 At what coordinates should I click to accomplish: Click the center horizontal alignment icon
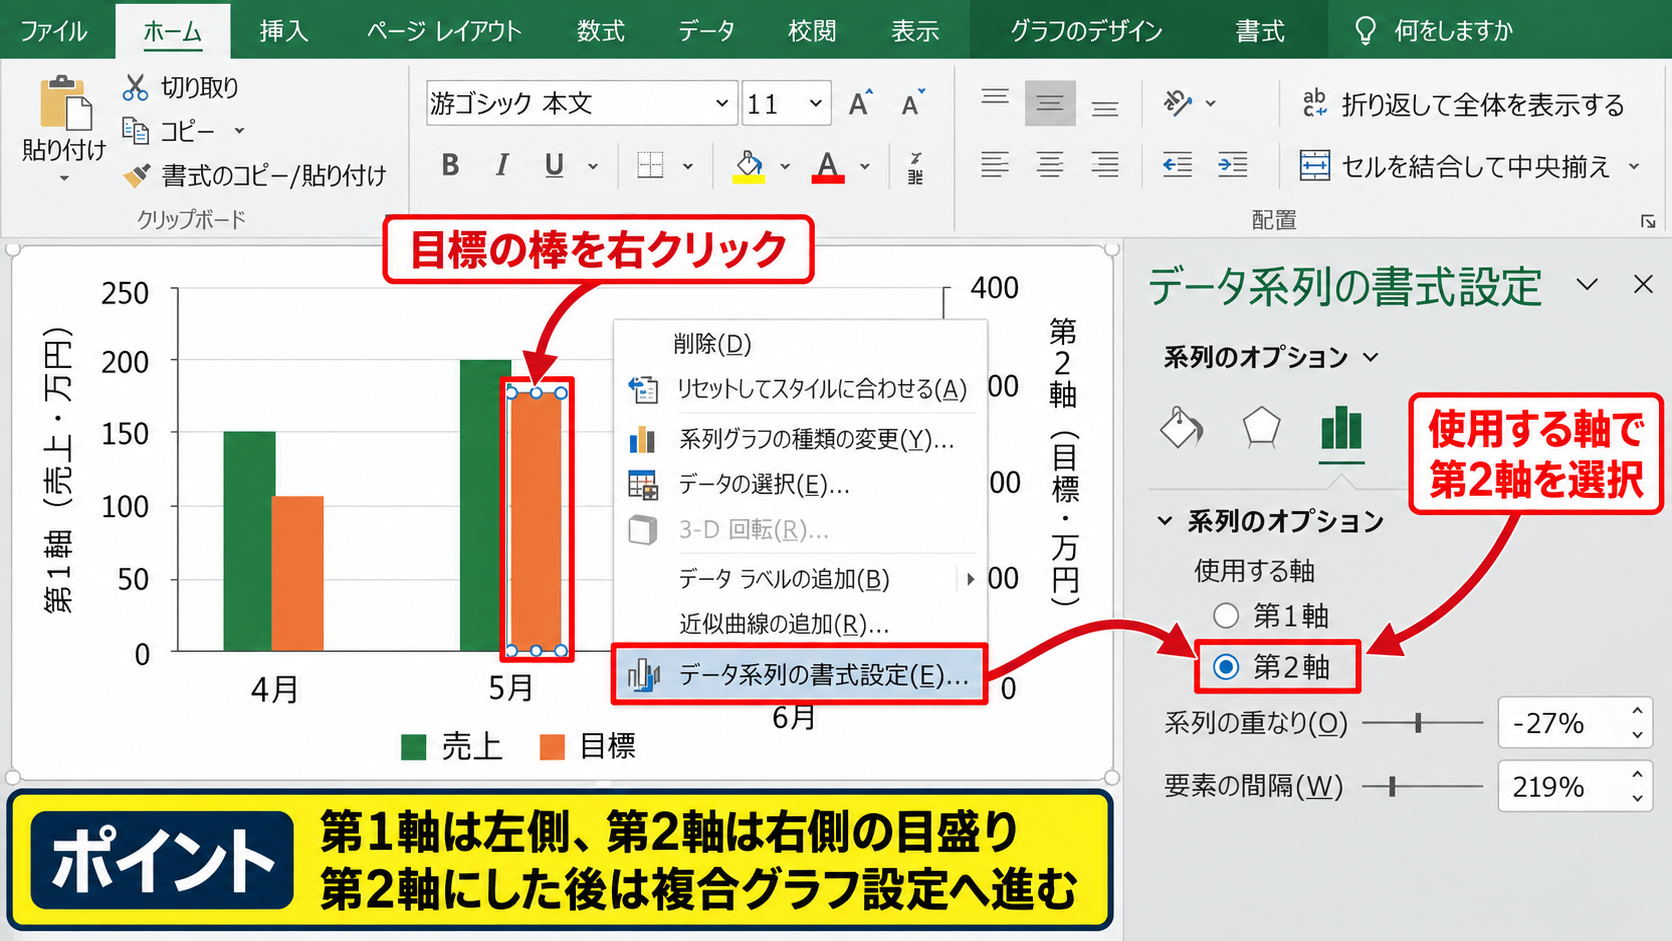1050,165
